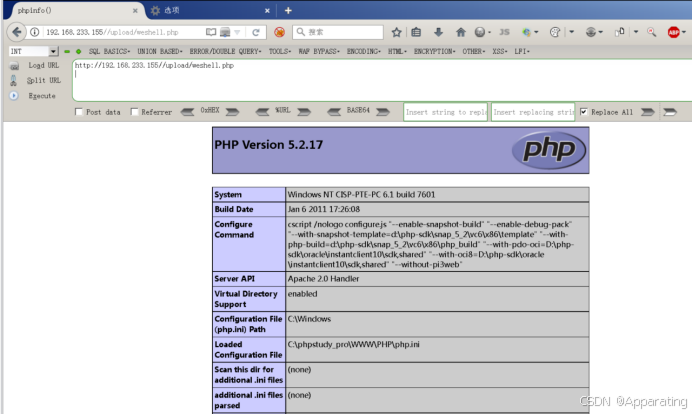The height and width of the screenshot is (415, 692).
Task: Click the green minus HackBar icon
Action: [x=67, y=52]
